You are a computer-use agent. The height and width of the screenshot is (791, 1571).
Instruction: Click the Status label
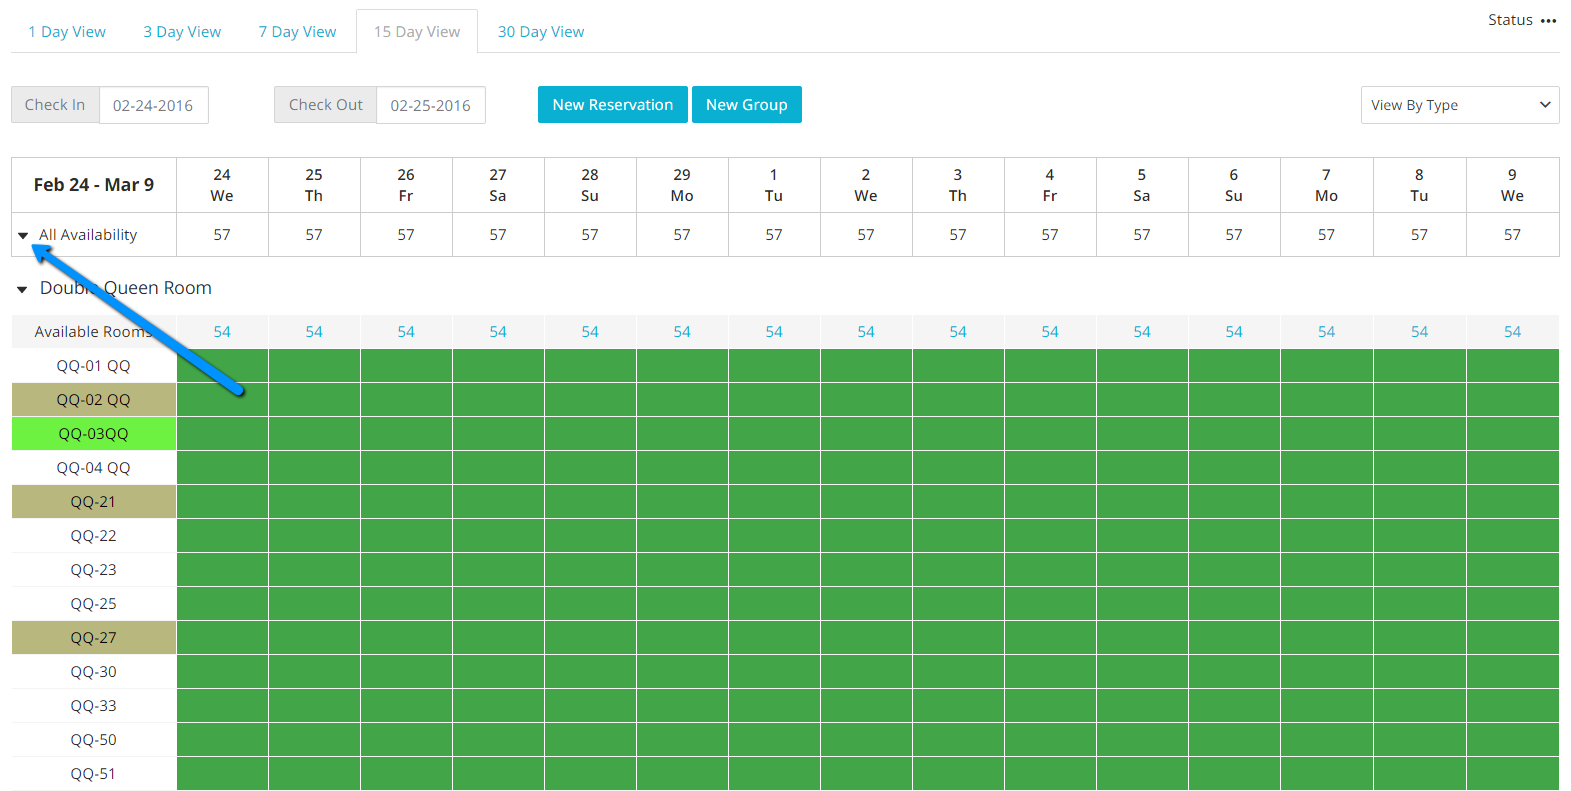[1510, 20]
